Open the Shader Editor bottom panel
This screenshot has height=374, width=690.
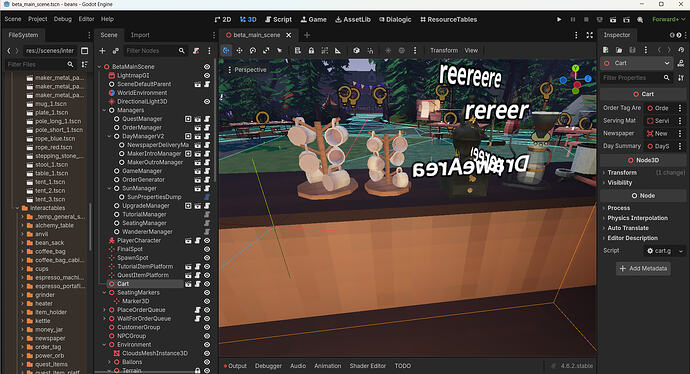tap(367, 366)
